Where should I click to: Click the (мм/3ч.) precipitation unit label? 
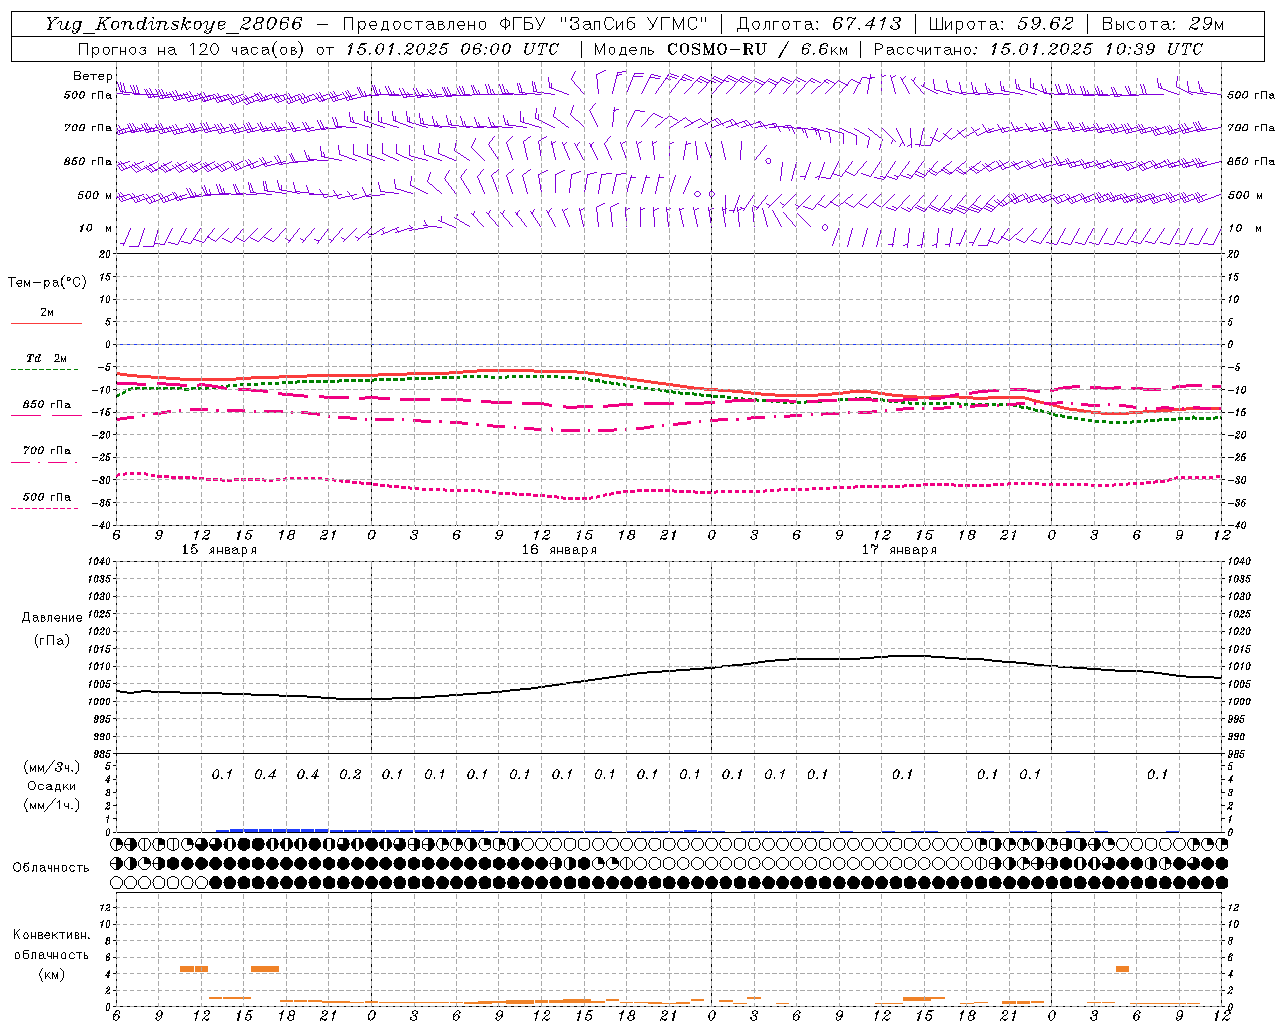(x=51, y=767)
